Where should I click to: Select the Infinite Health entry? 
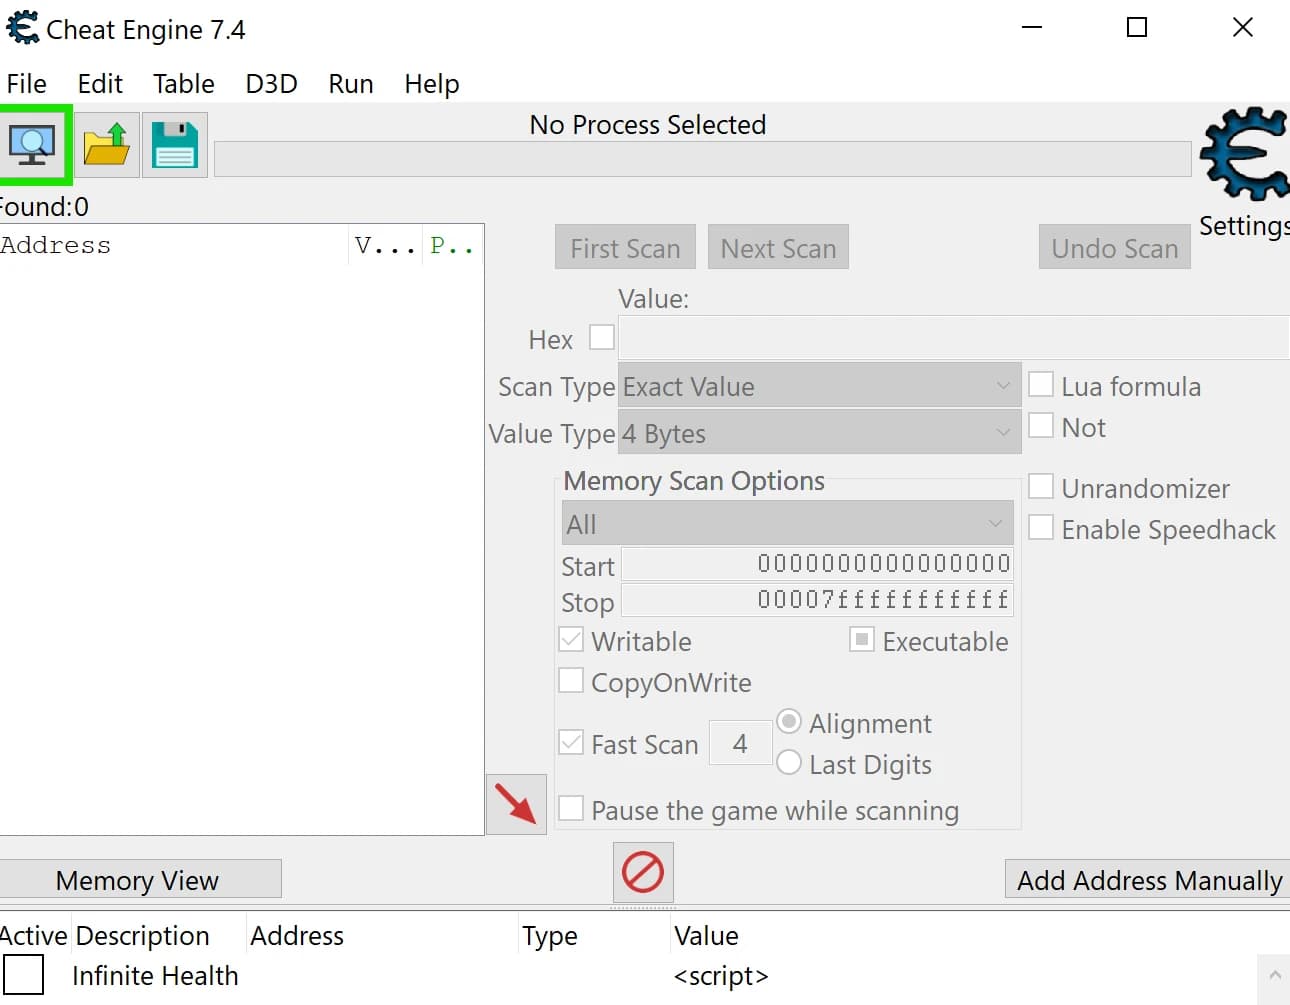point(155,975)
